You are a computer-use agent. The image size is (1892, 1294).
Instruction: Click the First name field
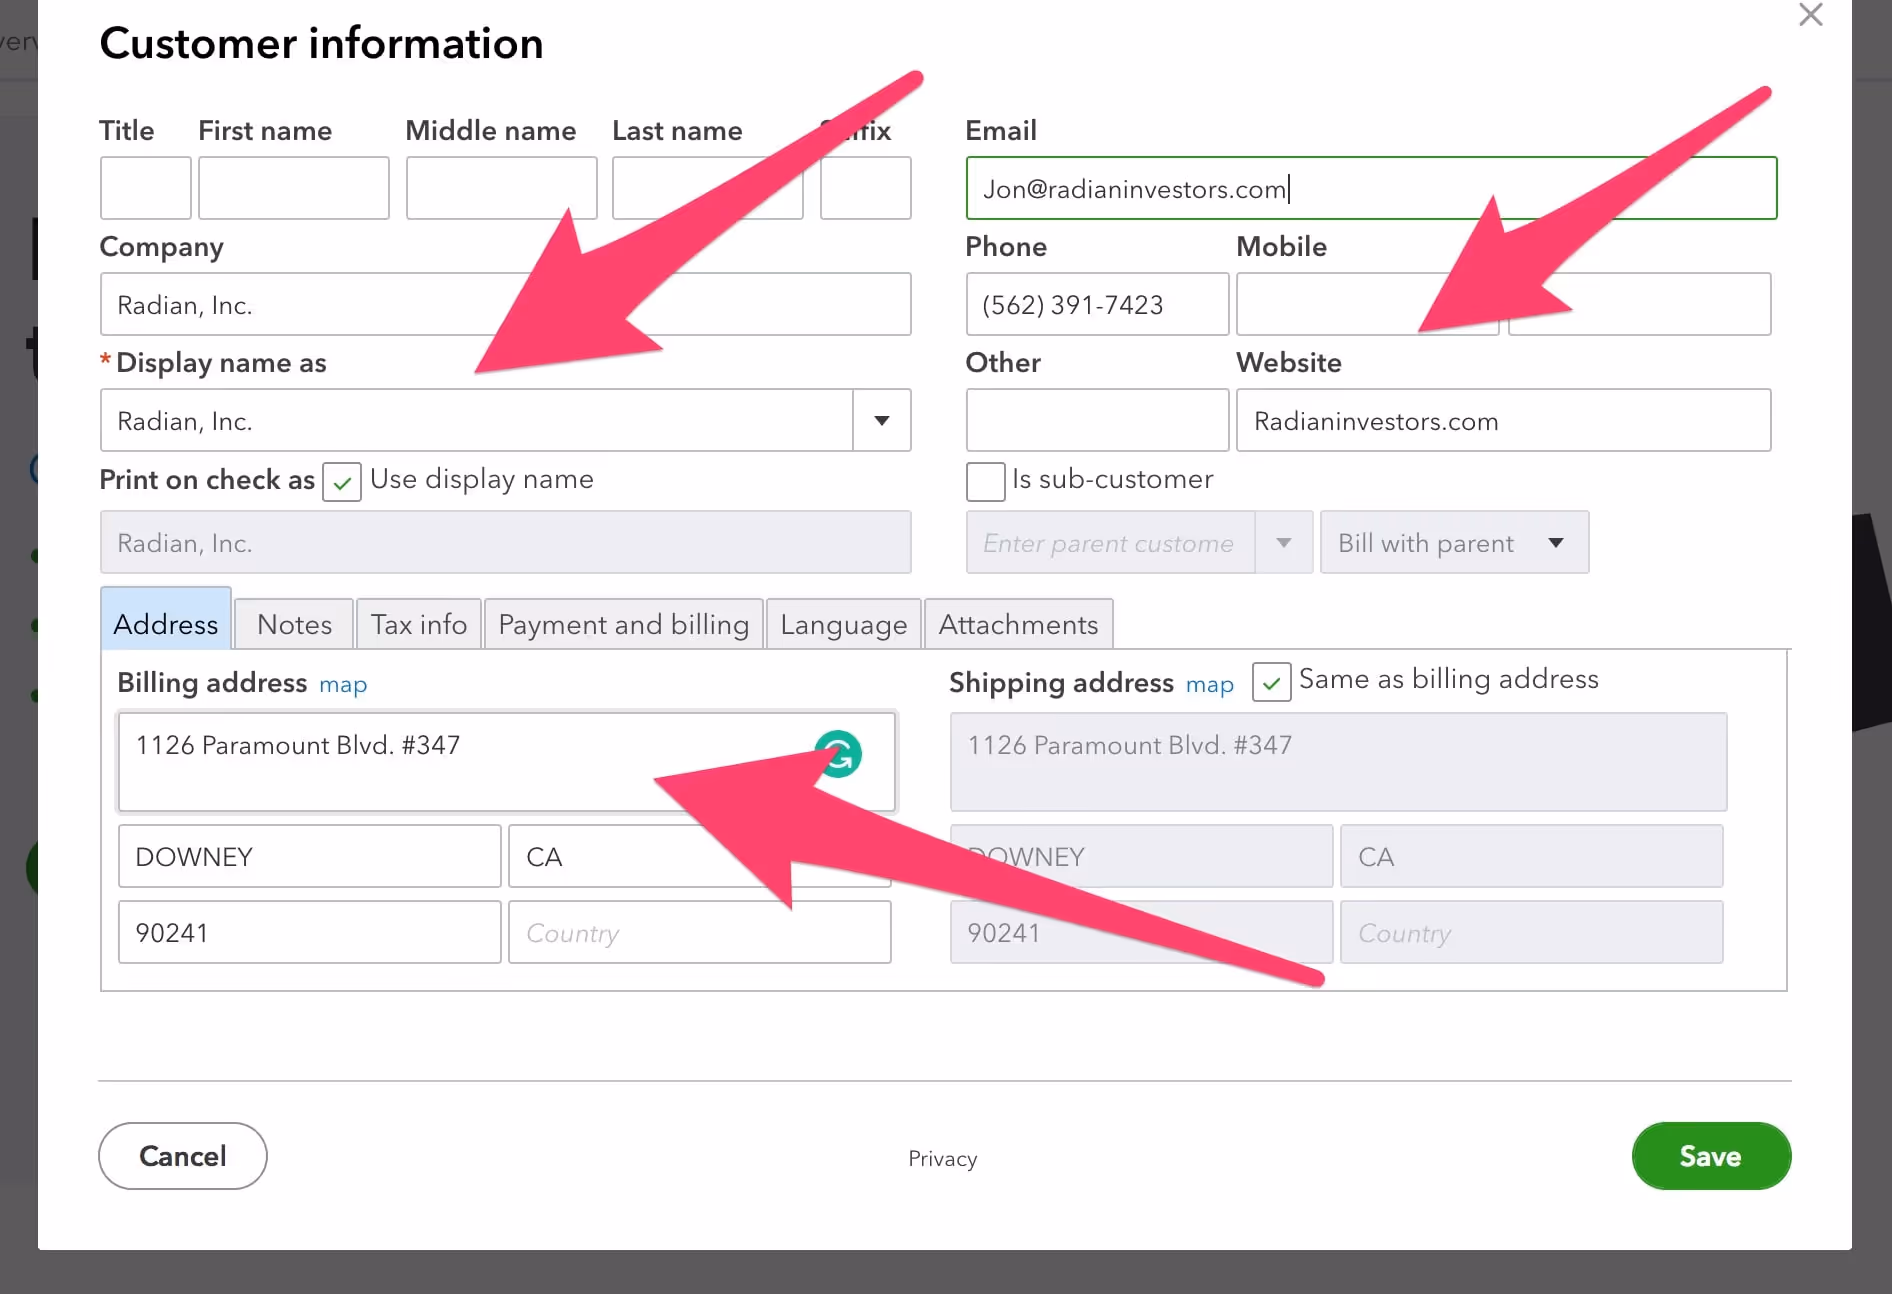click(294, 188)
